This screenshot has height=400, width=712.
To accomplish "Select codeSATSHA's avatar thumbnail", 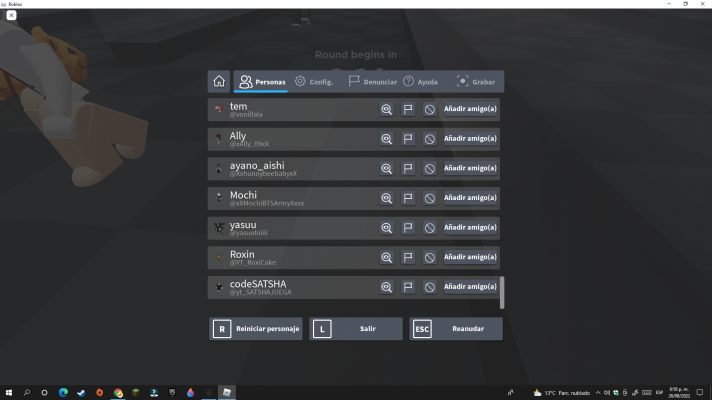I will 219,286.
